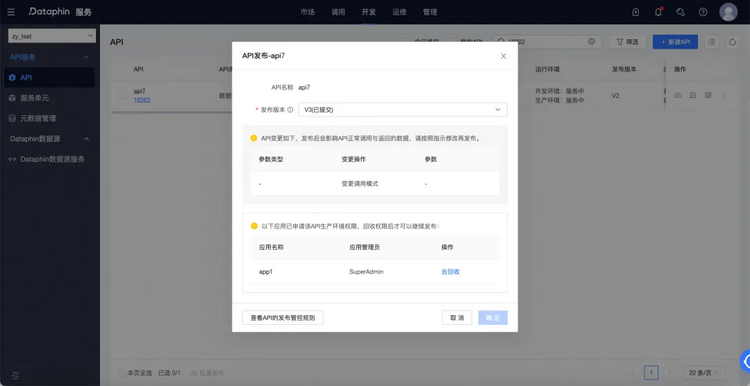The image size is (750, 386).
Task: Switch to the 运维 top tab
Action: pos(399,12)
